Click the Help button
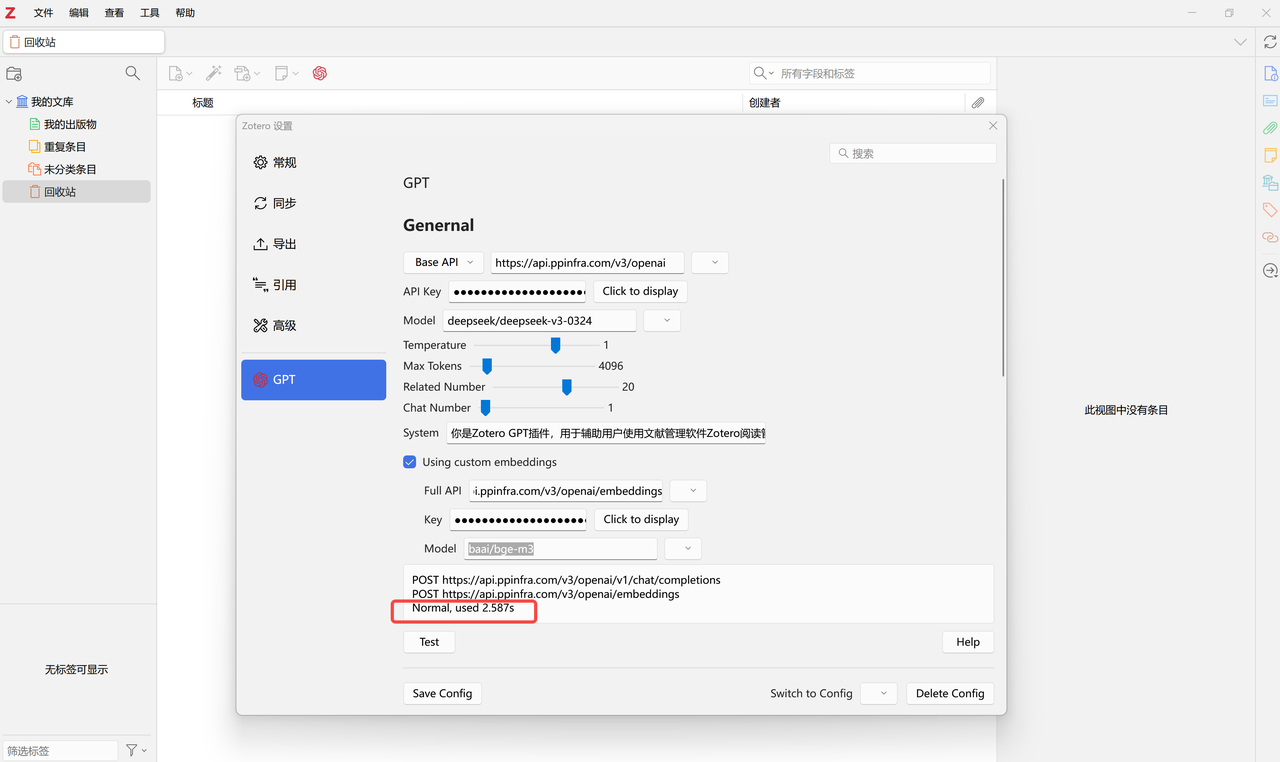 [968, 642]
